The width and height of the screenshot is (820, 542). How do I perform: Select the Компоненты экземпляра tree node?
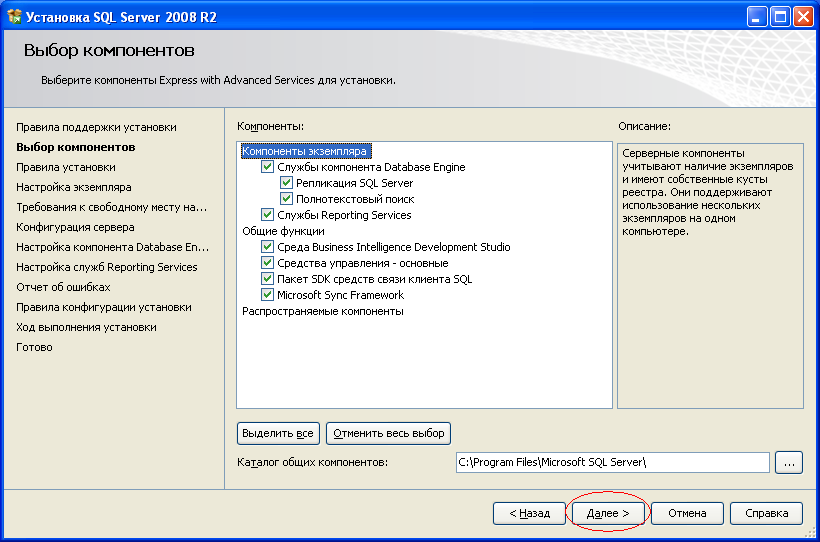click(306, 151)
